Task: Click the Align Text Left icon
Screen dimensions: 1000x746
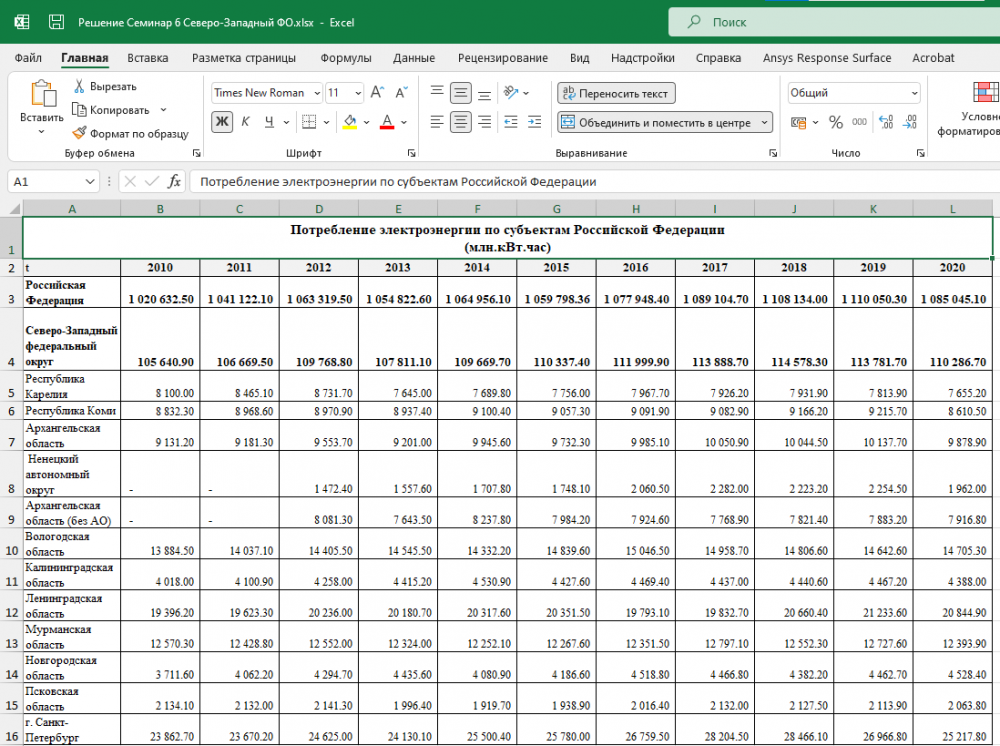Action: click(x=436, y=122)
